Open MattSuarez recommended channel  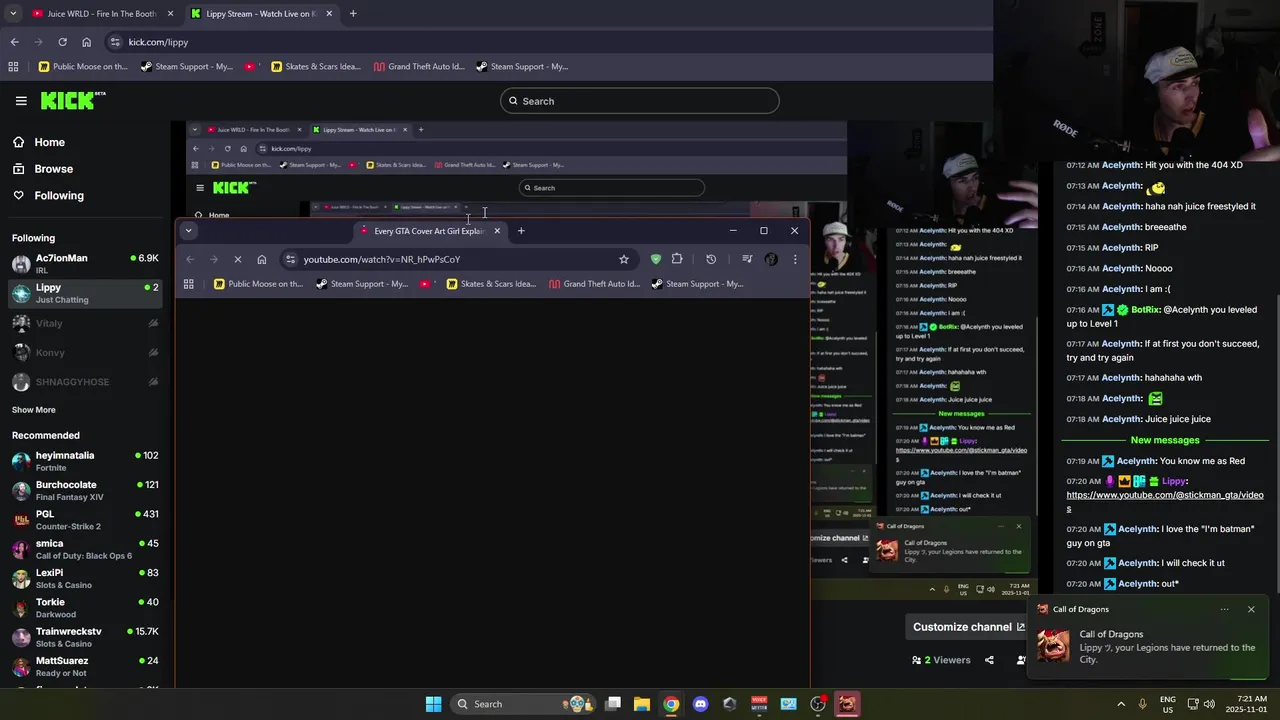[x=86, y=666]
